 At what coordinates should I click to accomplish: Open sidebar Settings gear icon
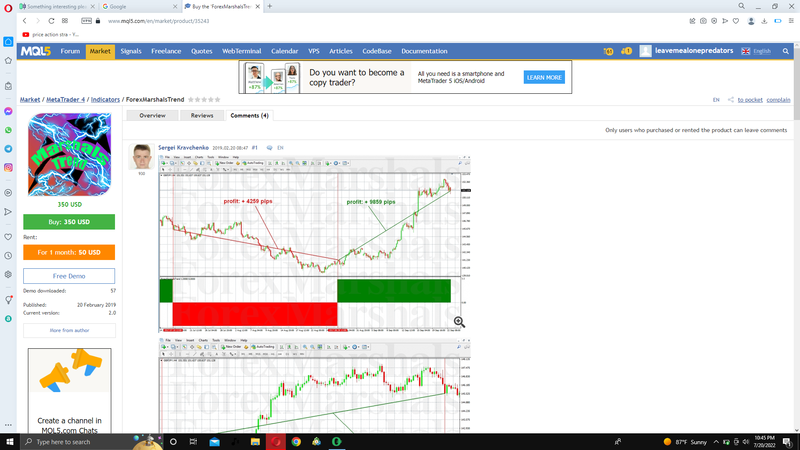[8, 274]
